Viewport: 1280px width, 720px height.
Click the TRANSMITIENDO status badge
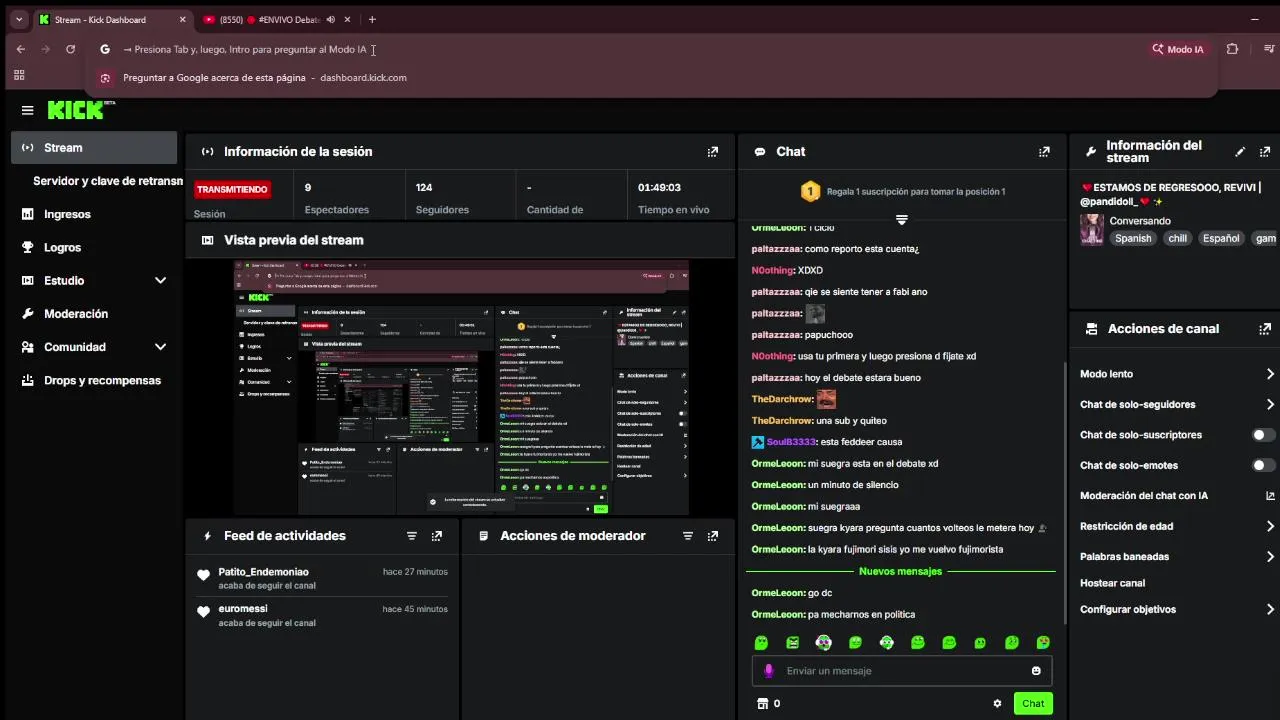point(232,189)
